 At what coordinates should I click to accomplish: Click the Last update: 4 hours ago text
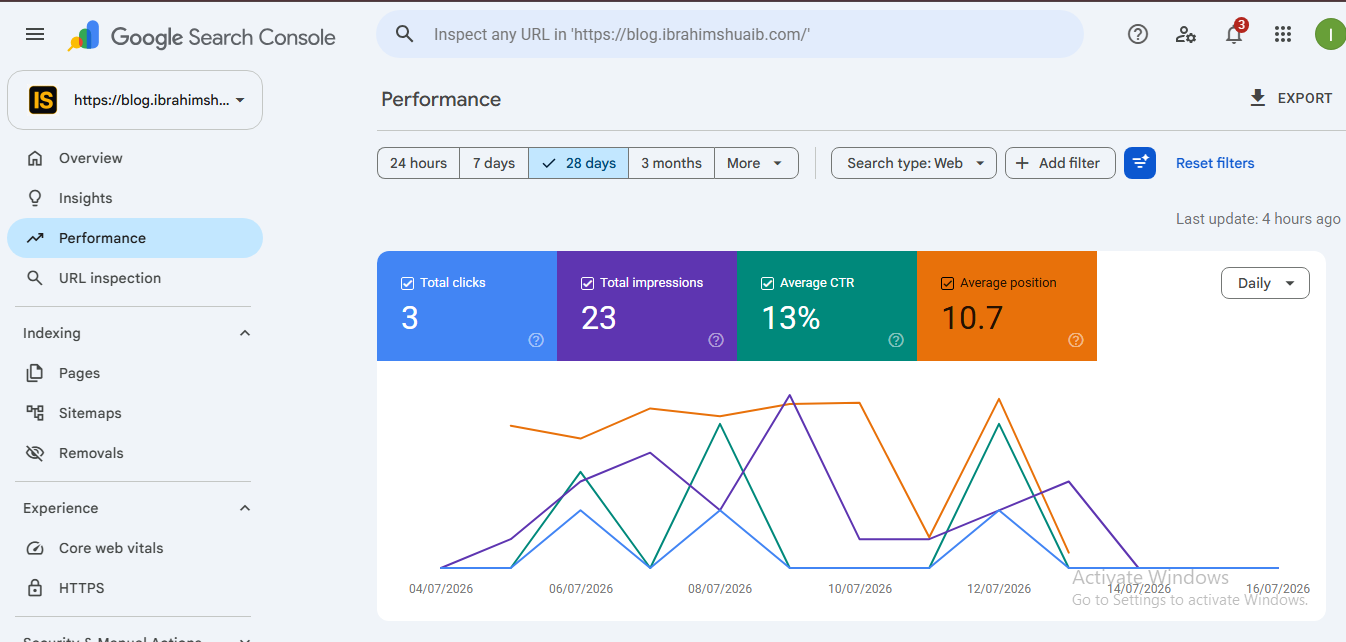click(x=1258, y=218)
